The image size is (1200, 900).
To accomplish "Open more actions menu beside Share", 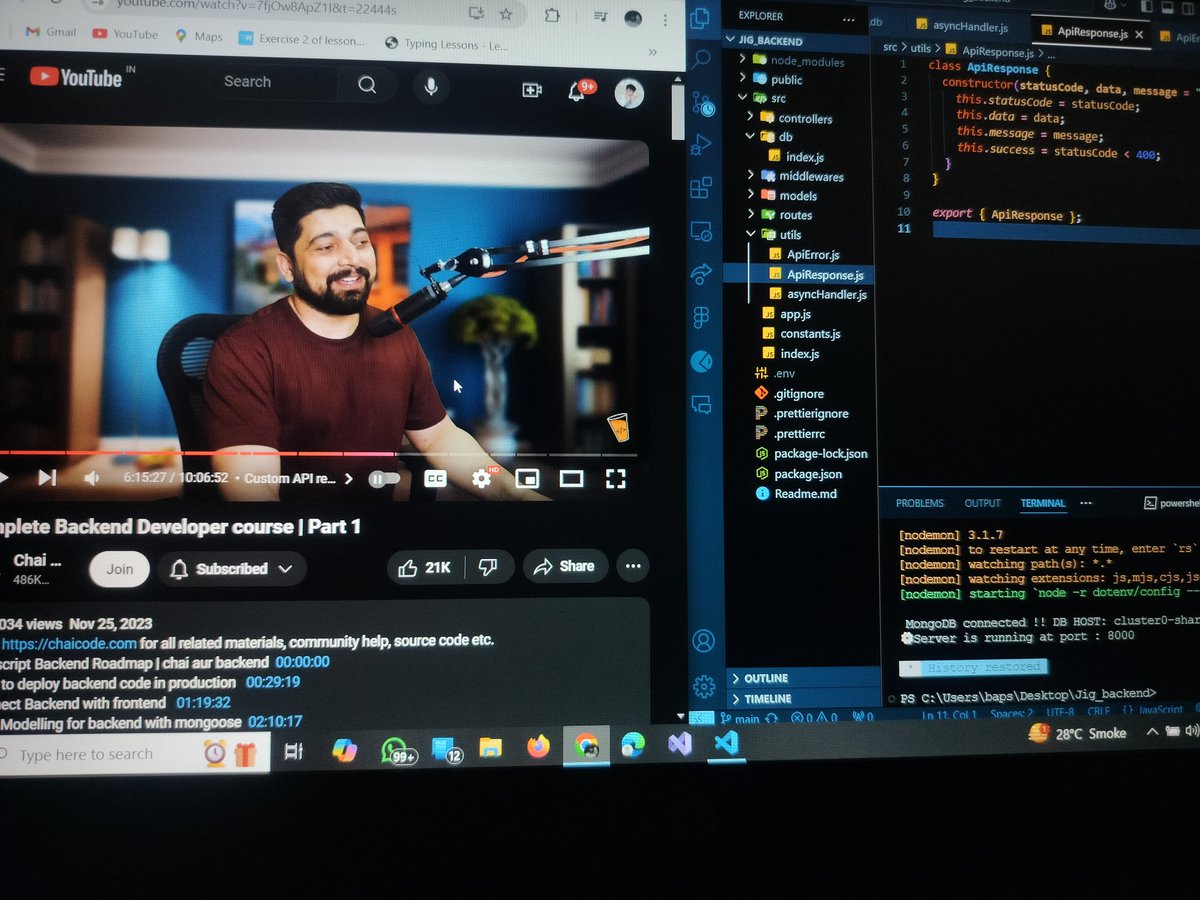I will point(632,566).
